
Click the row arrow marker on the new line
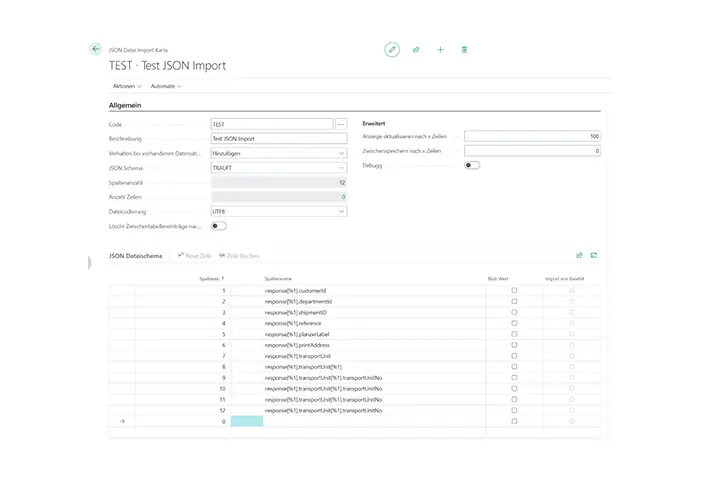122,421
